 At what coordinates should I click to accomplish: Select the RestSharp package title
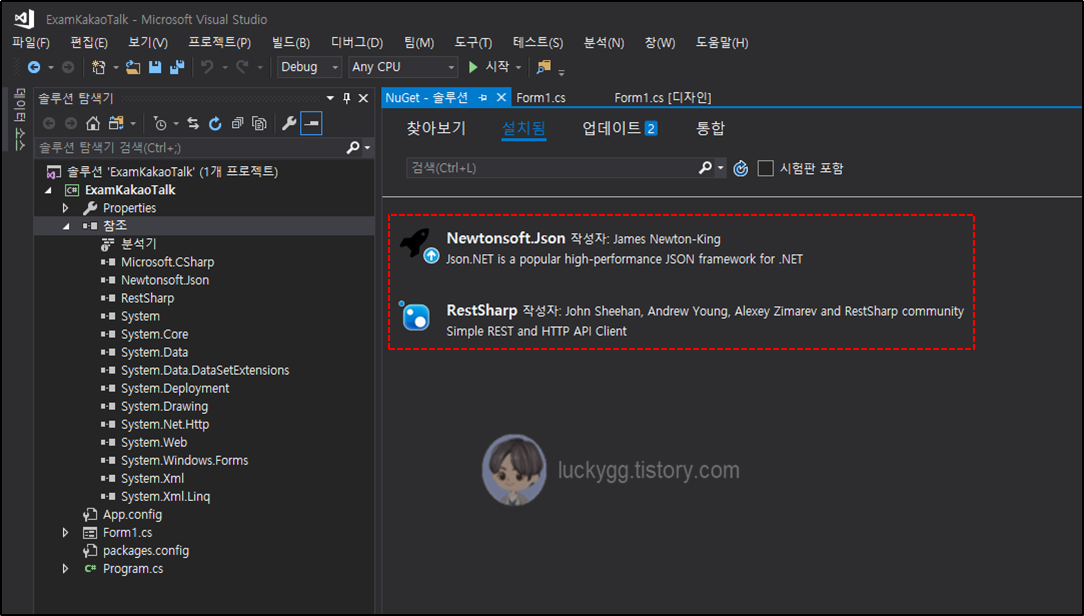(x=482, y=310)
